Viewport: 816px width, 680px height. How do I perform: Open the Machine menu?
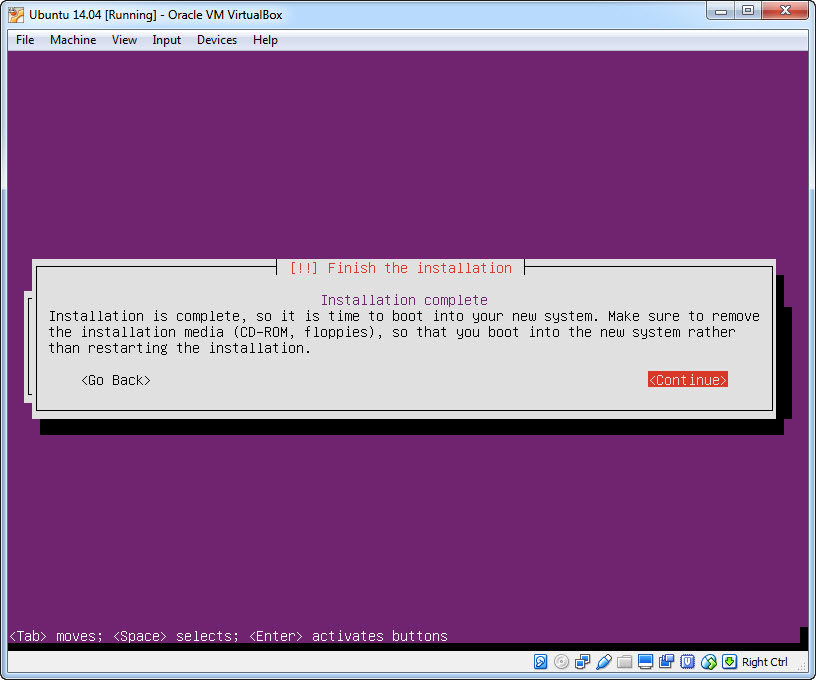coord(73,40)
